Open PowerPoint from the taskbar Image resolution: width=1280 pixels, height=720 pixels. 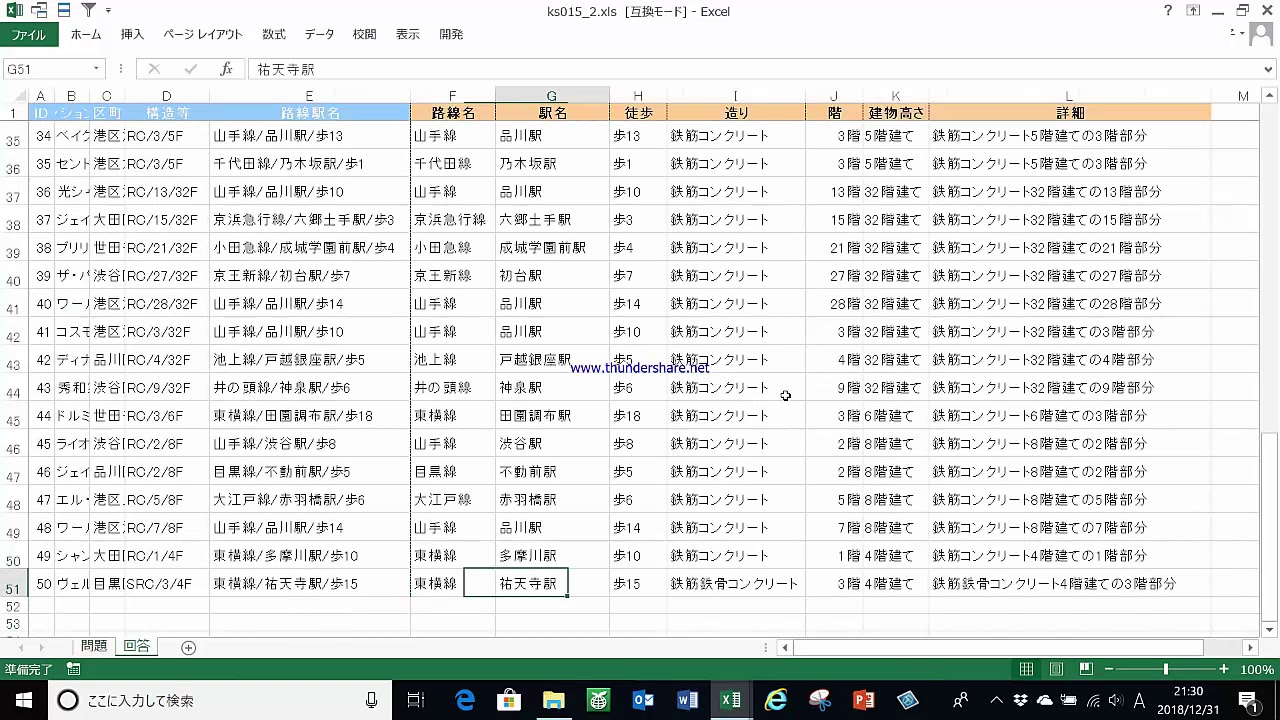863,700
